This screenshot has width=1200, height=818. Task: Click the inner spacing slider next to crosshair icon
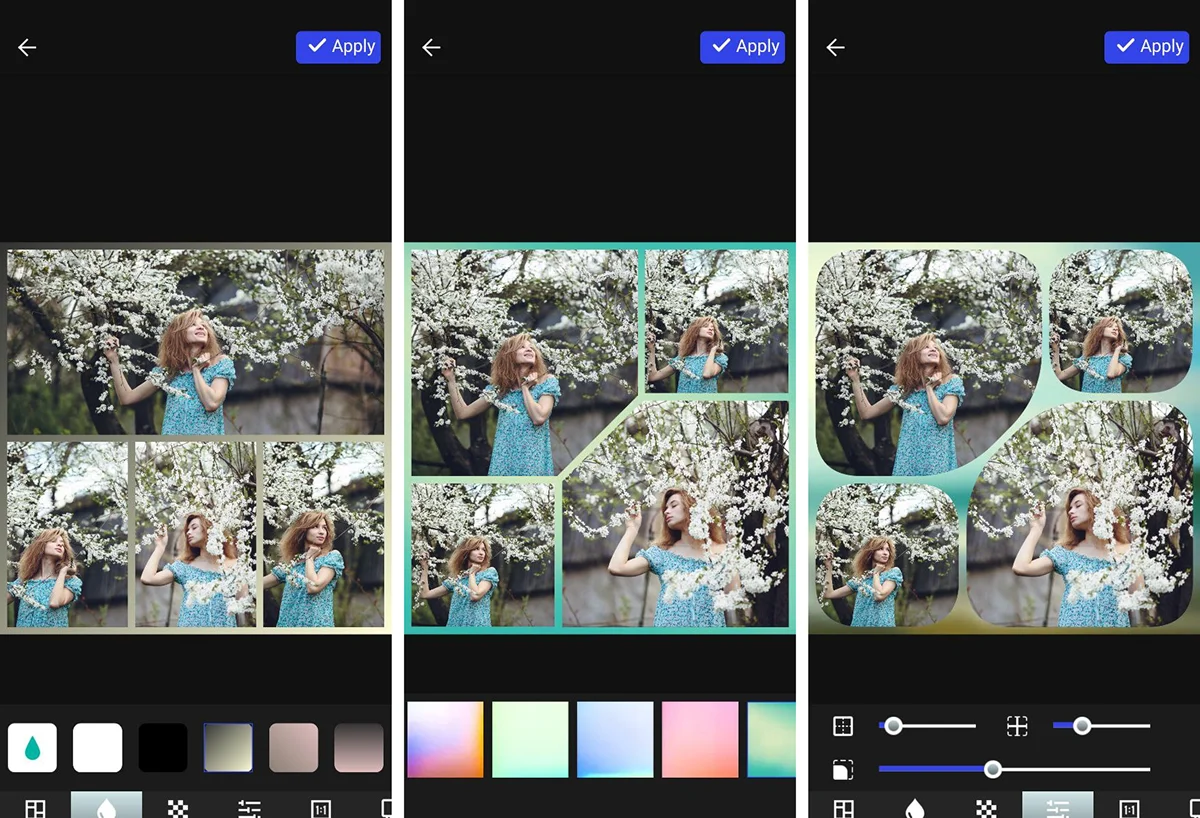coord(1101,726)
